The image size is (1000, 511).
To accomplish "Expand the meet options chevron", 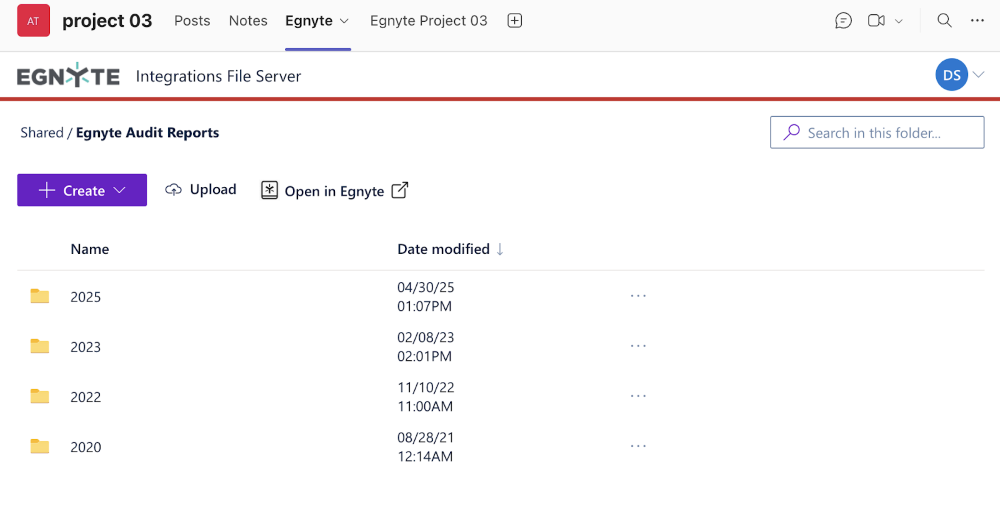I will 899,21.
